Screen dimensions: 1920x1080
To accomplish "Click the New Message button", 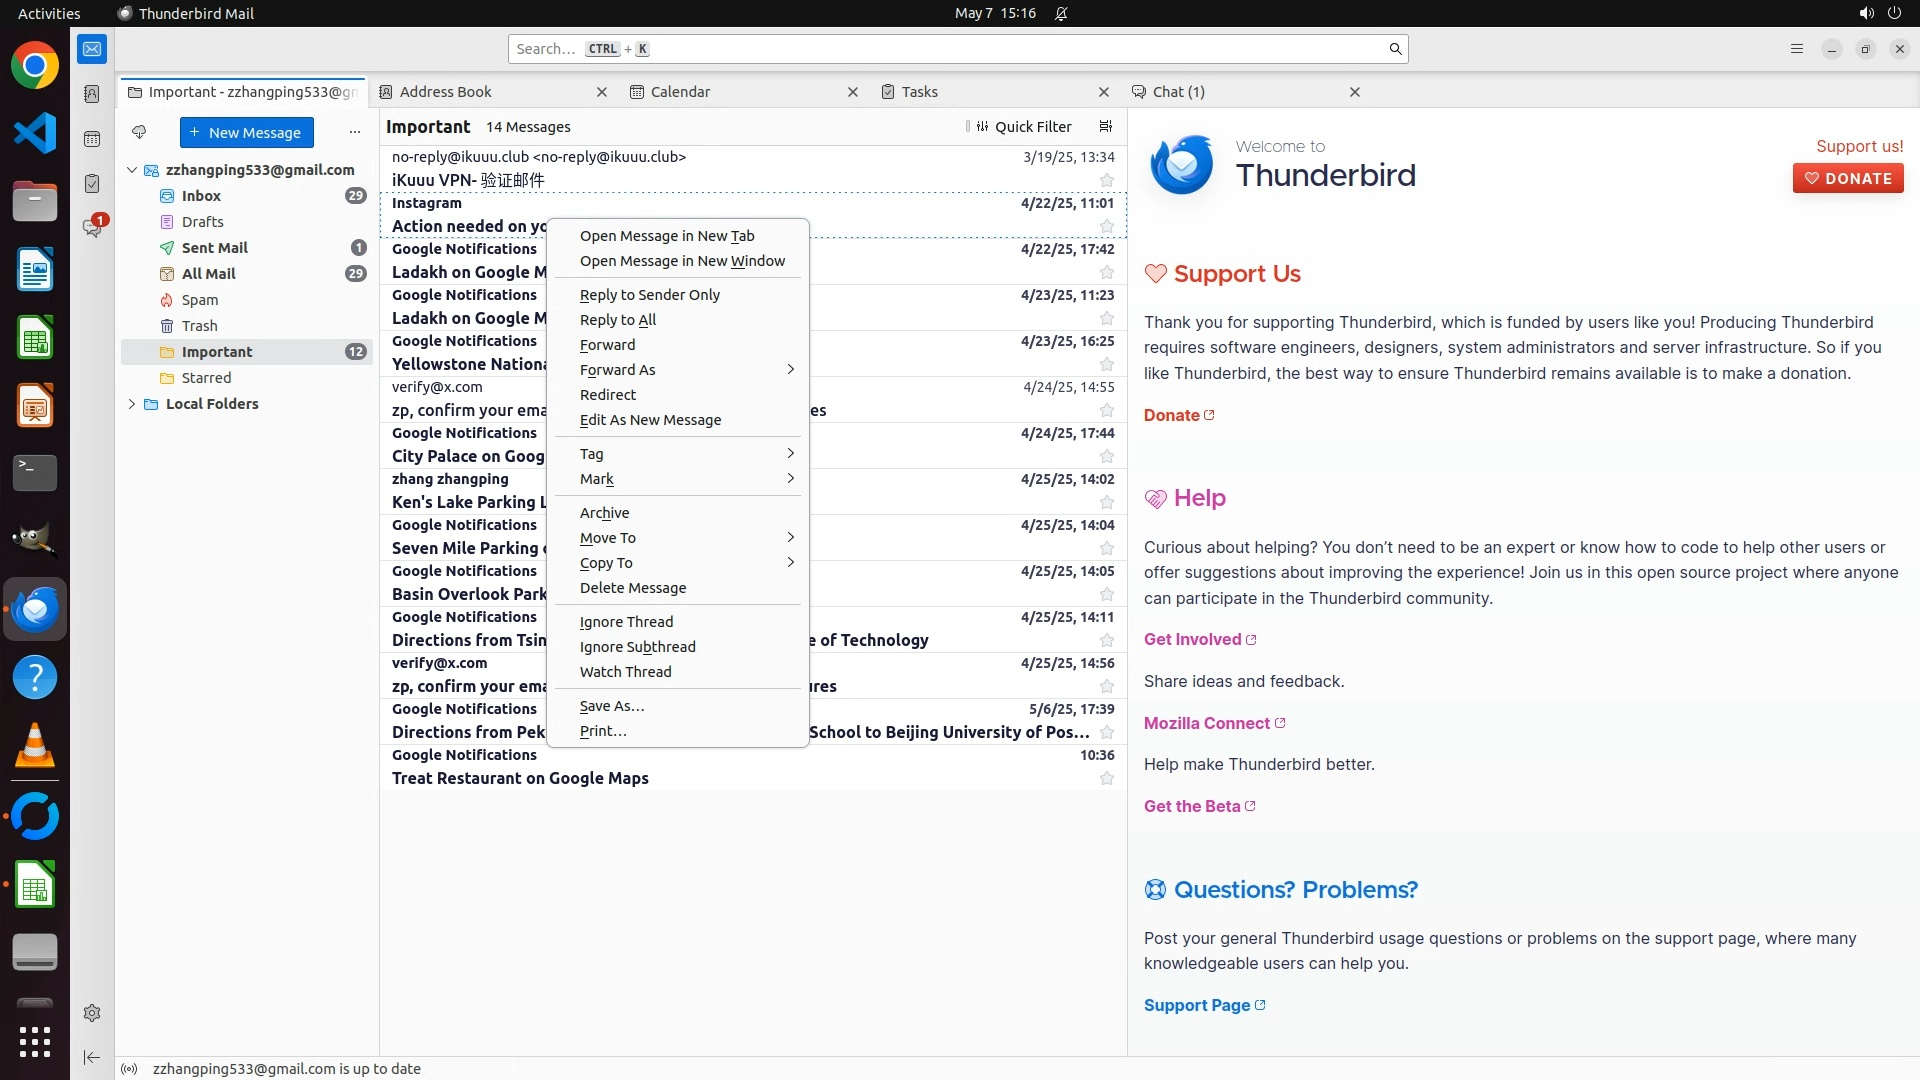I will pos(246,132).
